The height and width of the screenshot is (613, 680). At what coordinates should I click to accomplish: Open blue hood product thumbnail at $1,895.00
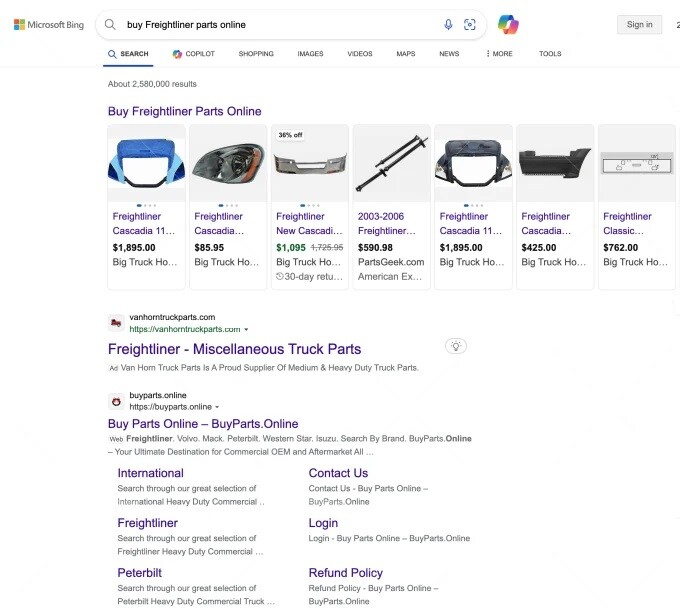point(147,164)
